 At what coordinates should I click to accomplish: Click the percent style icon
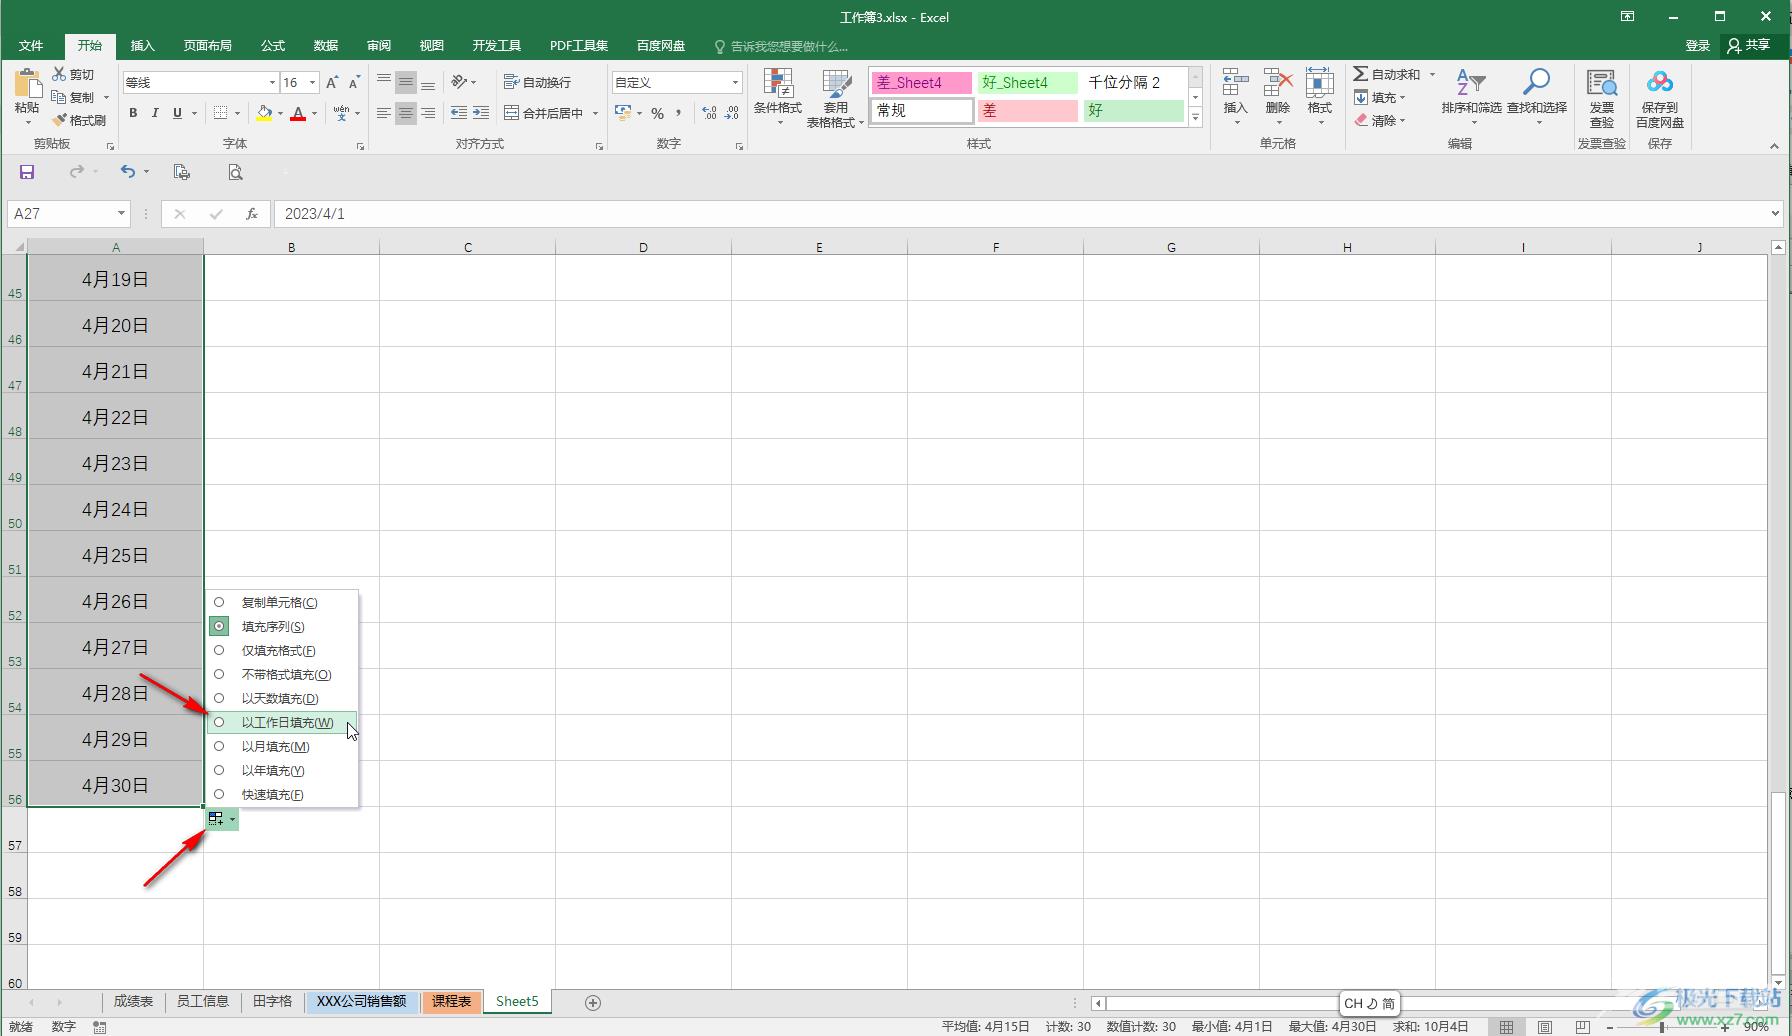(x=657, y=113)
